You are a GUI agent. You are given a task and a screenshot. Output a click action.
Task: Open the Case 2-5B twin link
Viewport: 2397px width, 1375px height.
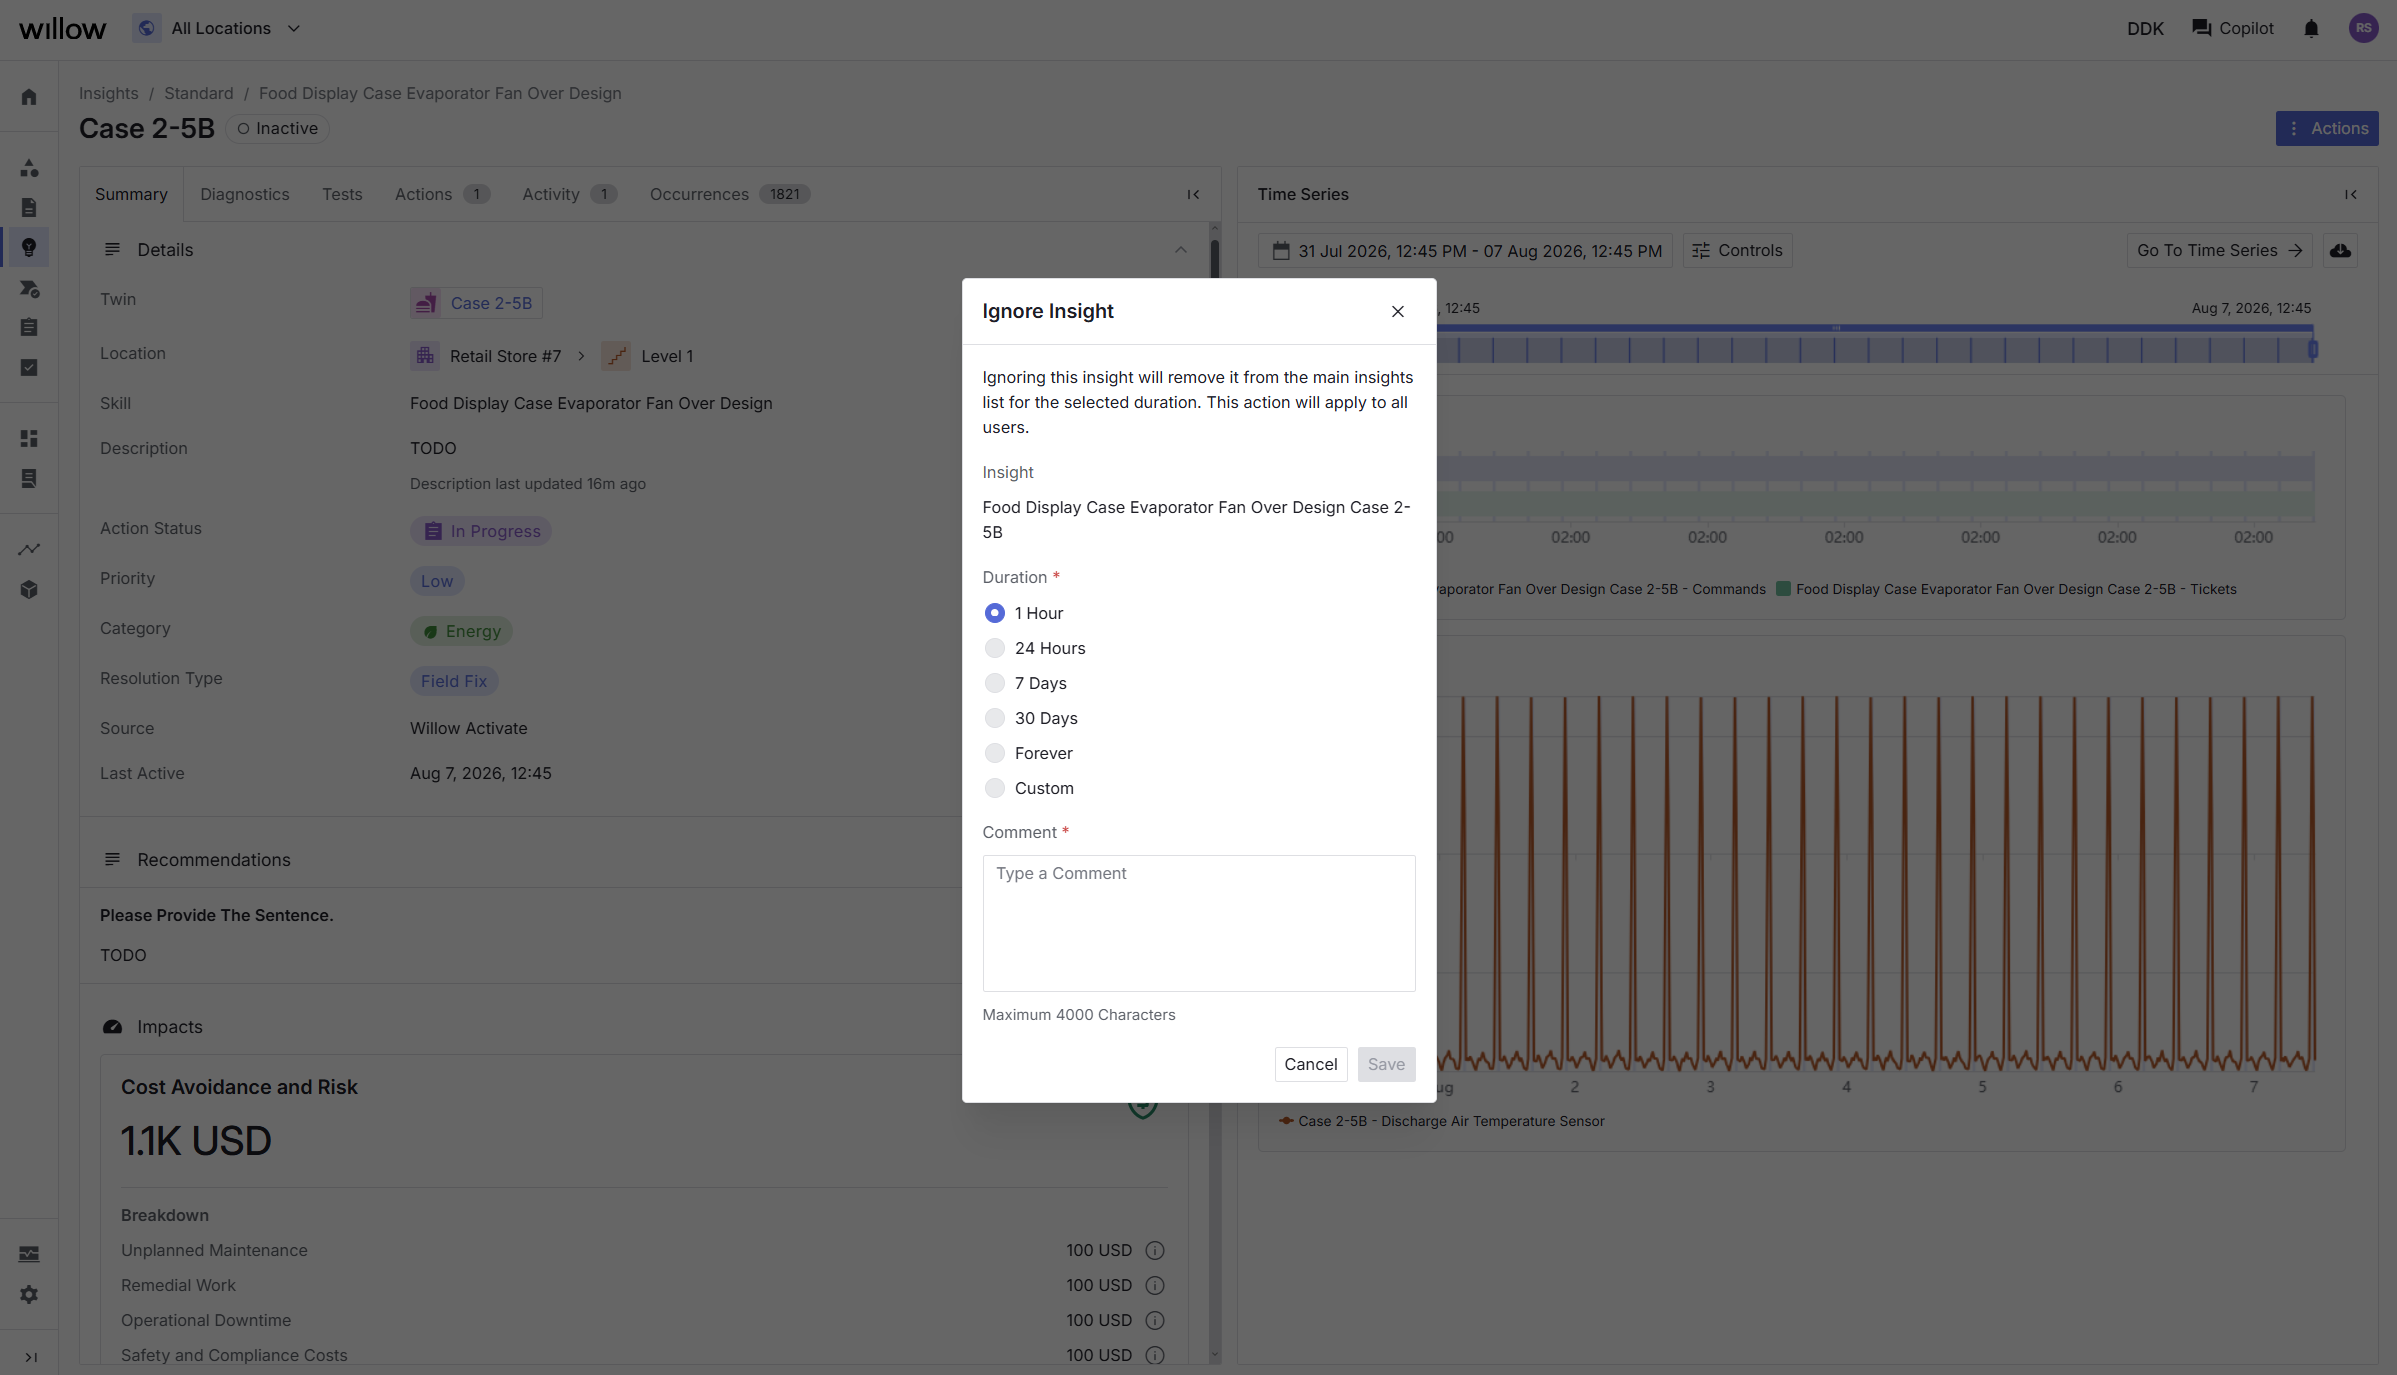(x=476, y=303)
